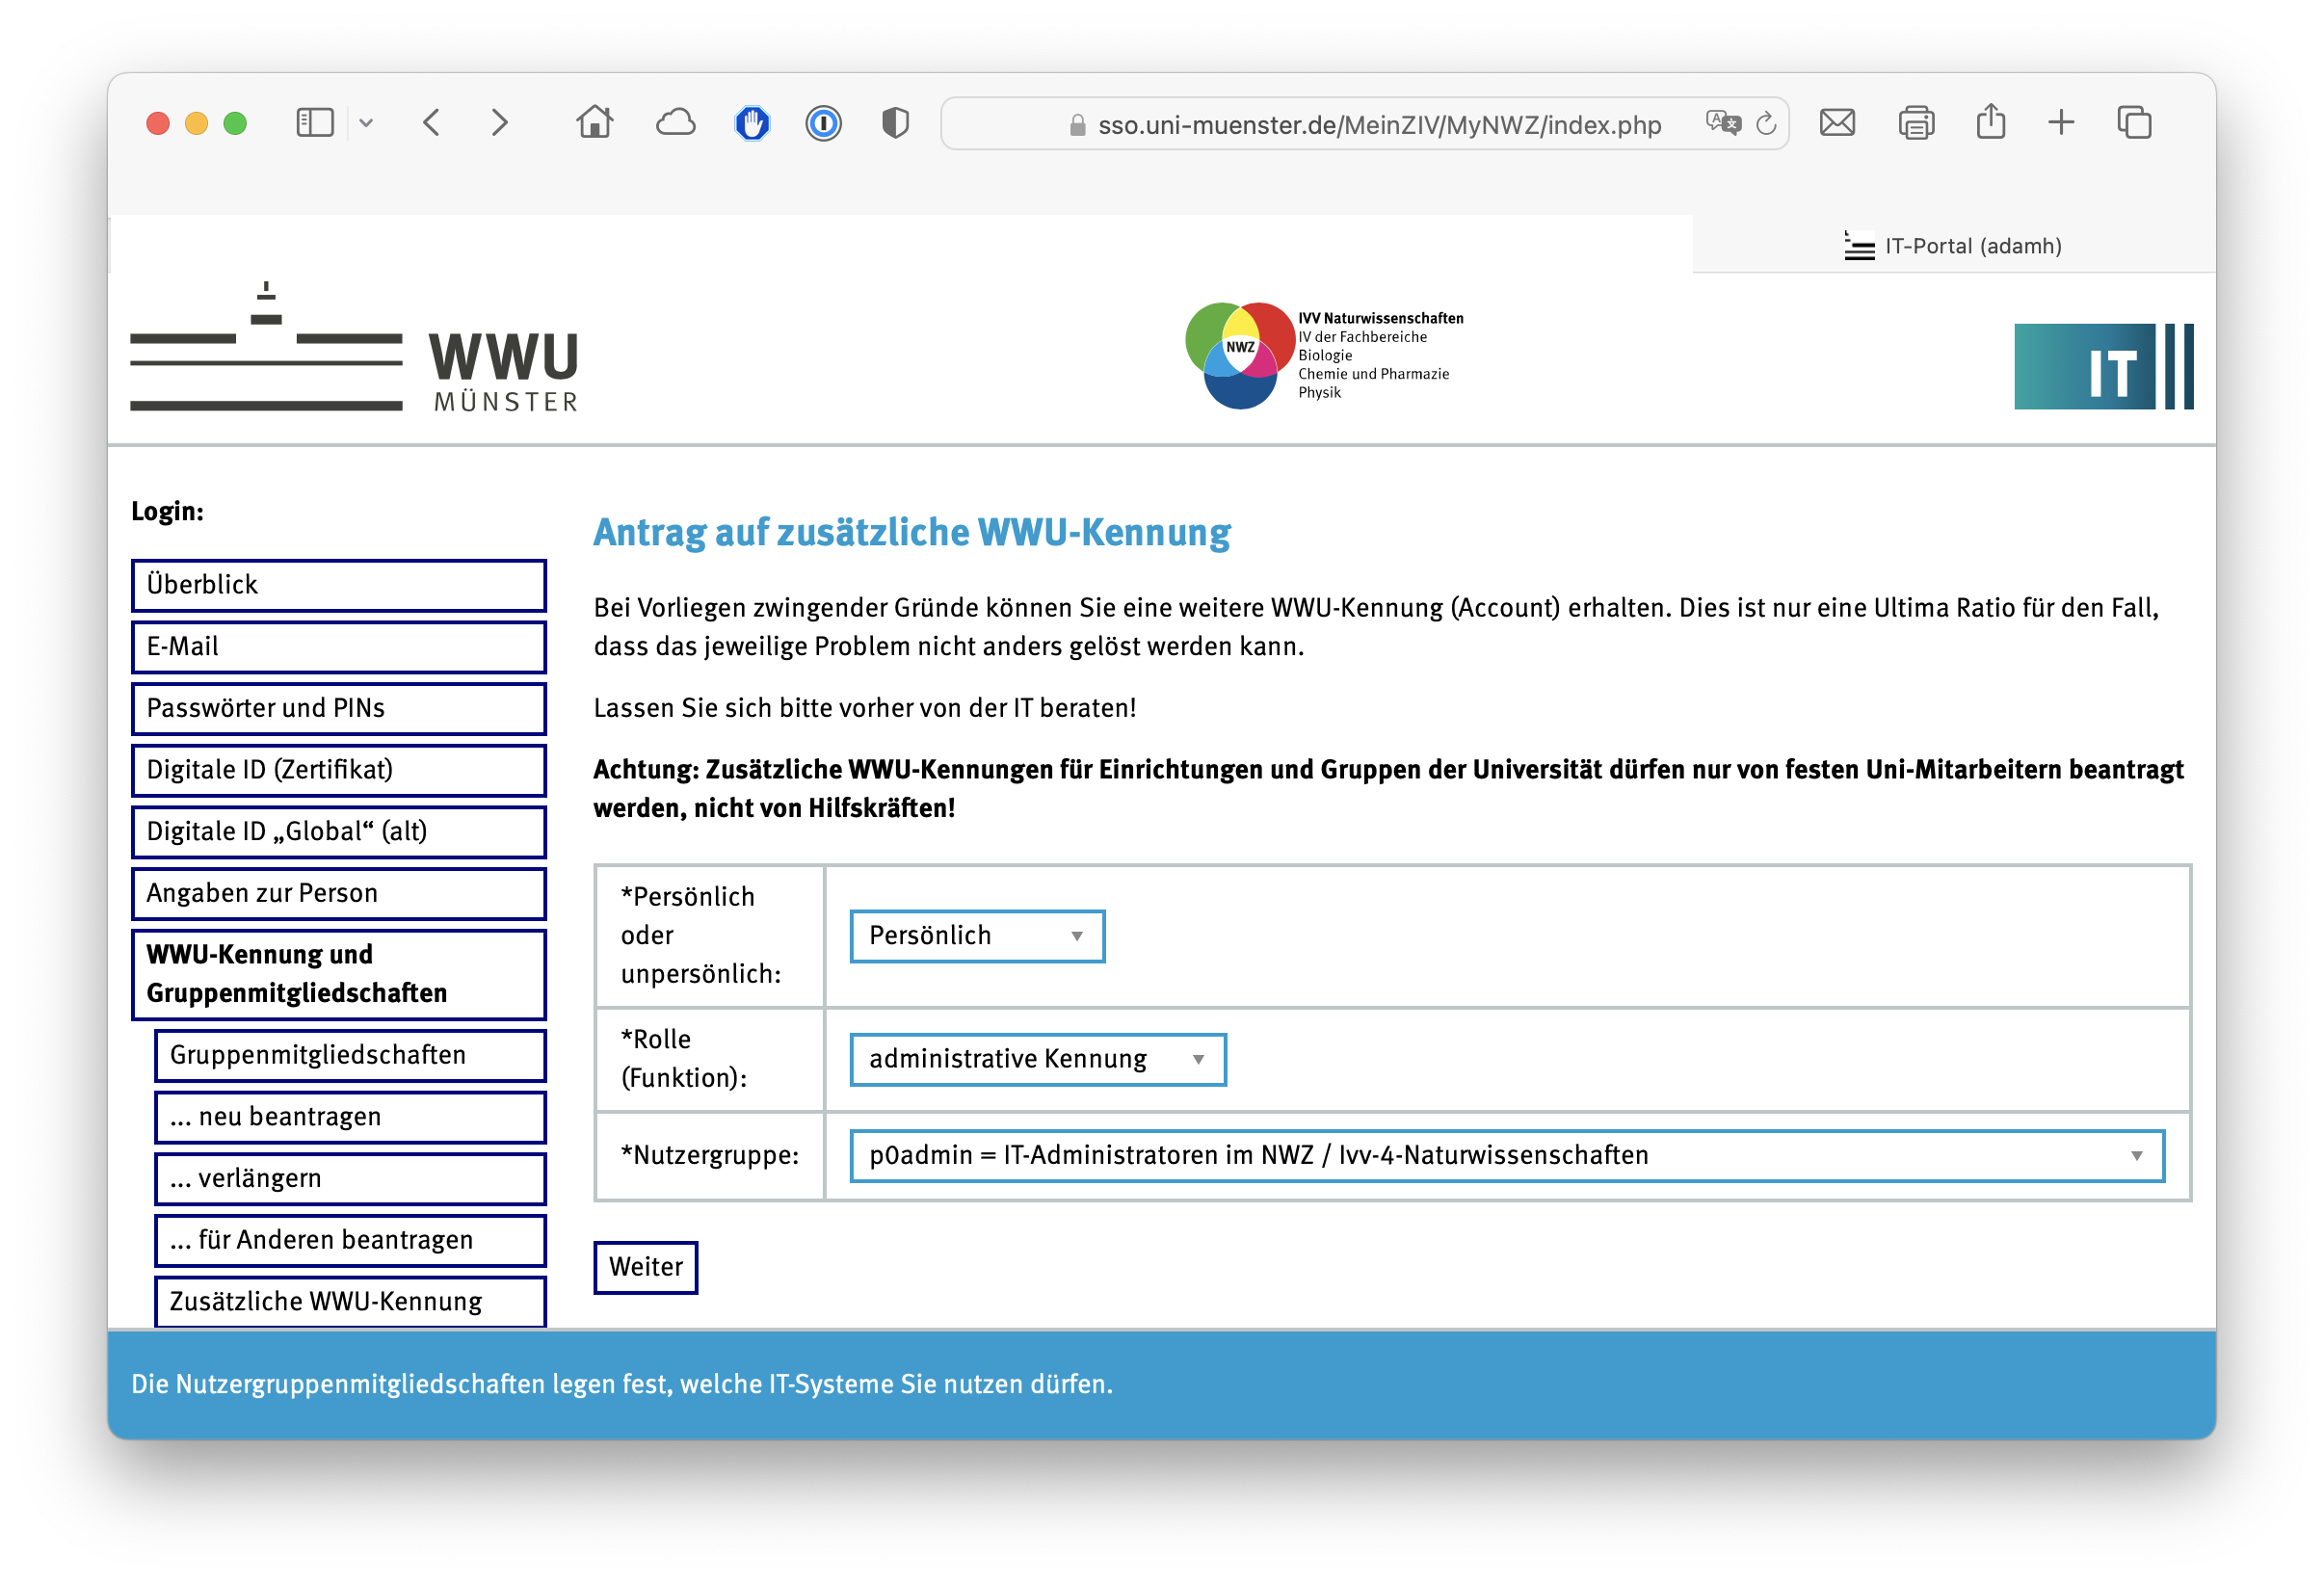Viewport: 2324px width, 1582px height.
Task: Click the '*Rolle (Funktion):' label
Action: pos(683,1059)
